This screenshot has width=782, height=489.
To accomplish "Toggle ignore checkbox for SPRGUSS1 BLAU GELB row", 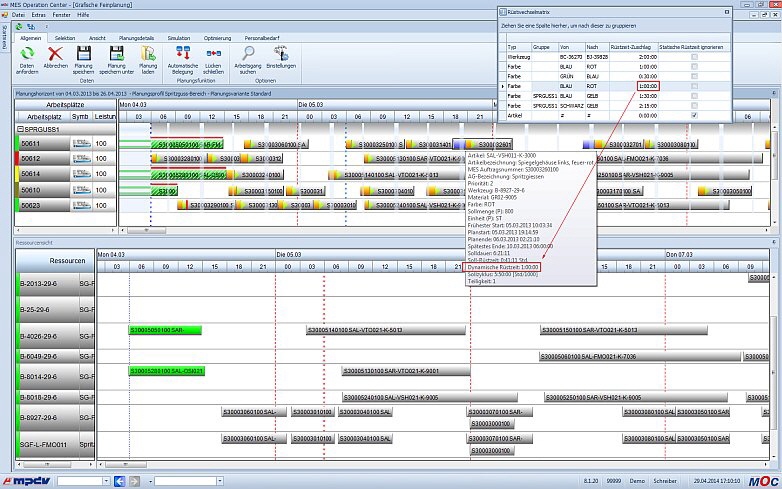I will pyautogui.click(x=694, y=96).
